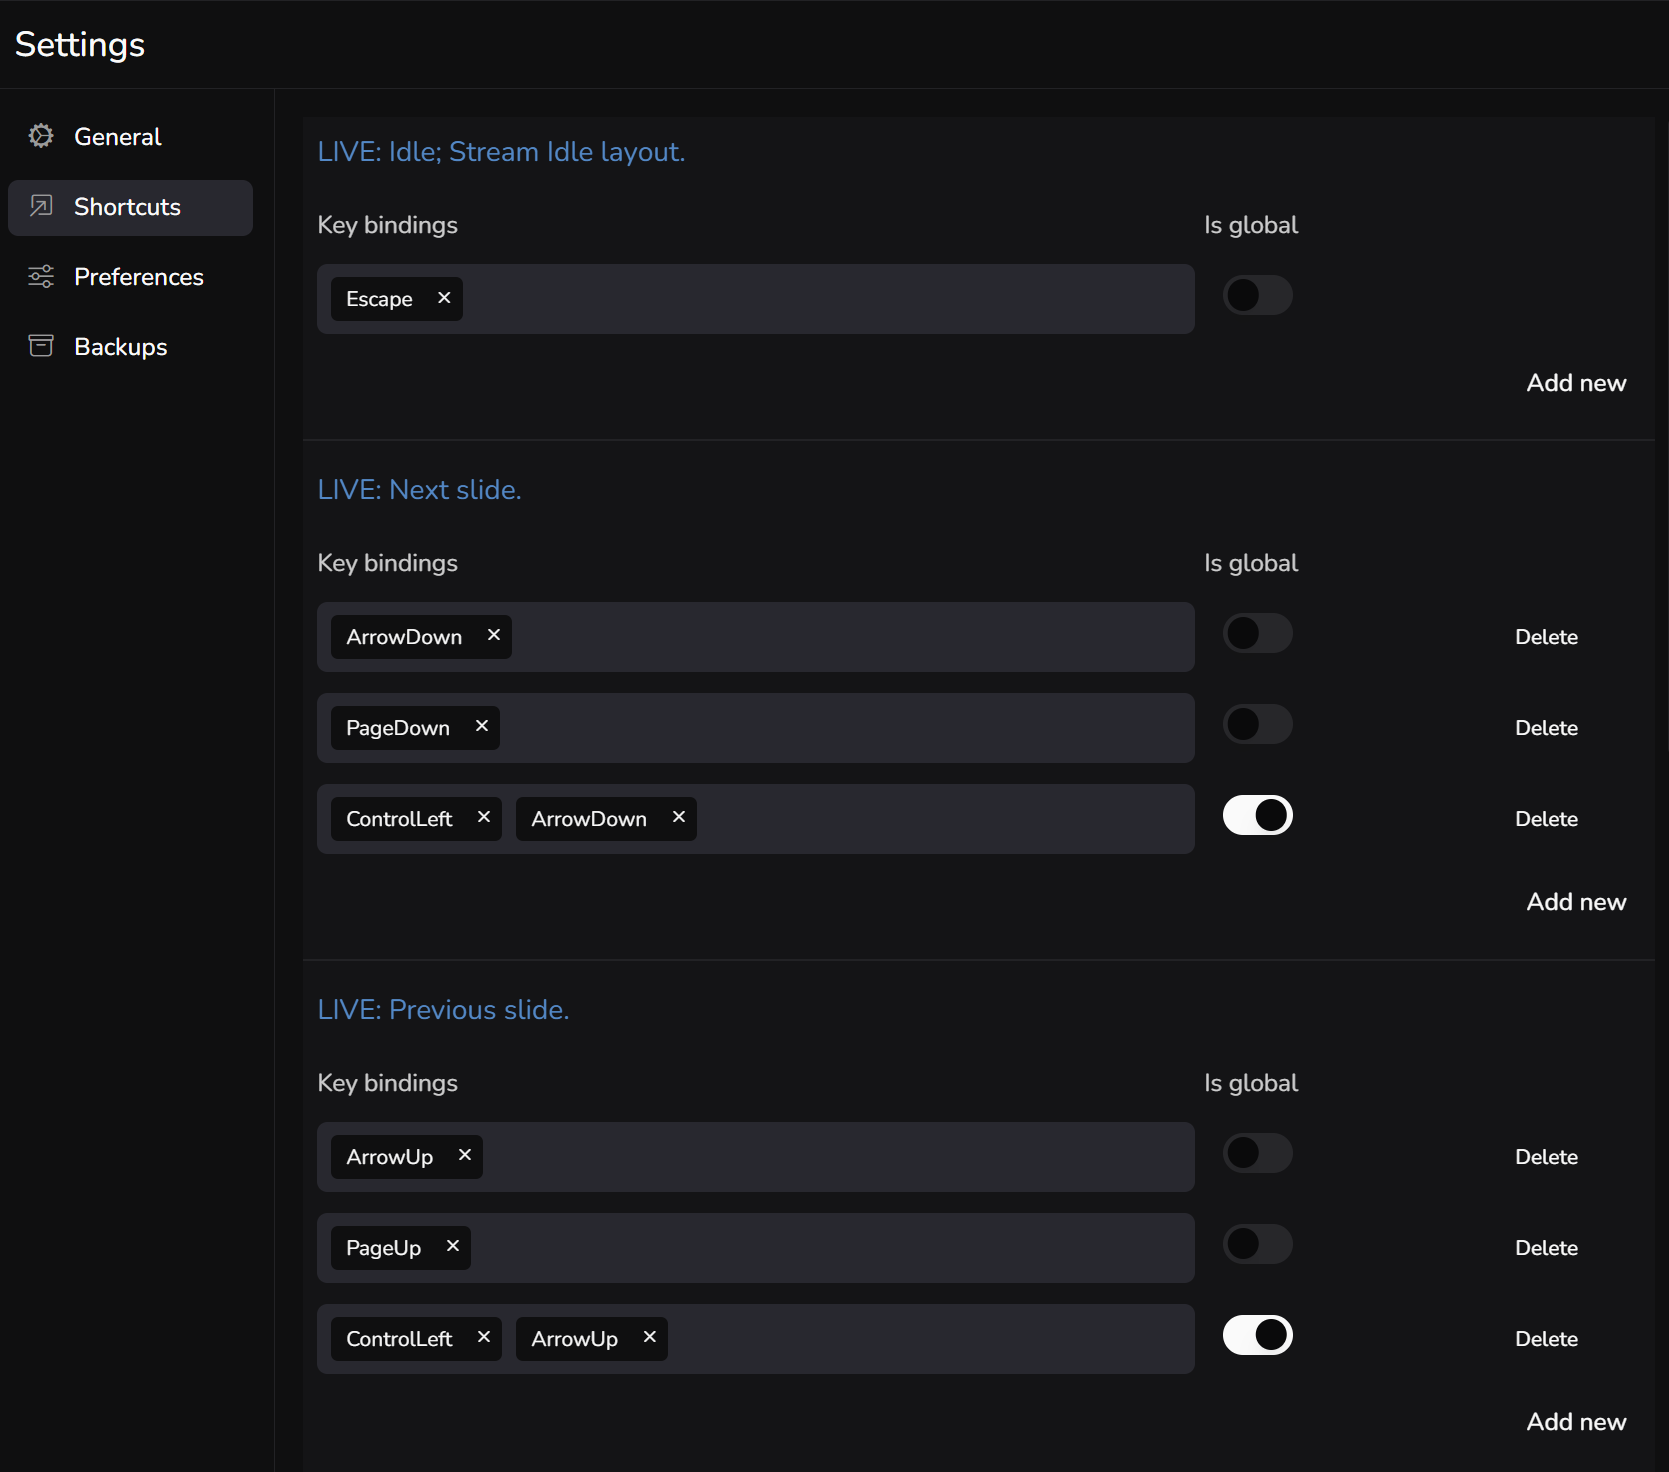1669x1472 pixels.
Task: Remove ControlLeft chip in Next slide section
Action: pyautogui.click(x=484, y=817)
